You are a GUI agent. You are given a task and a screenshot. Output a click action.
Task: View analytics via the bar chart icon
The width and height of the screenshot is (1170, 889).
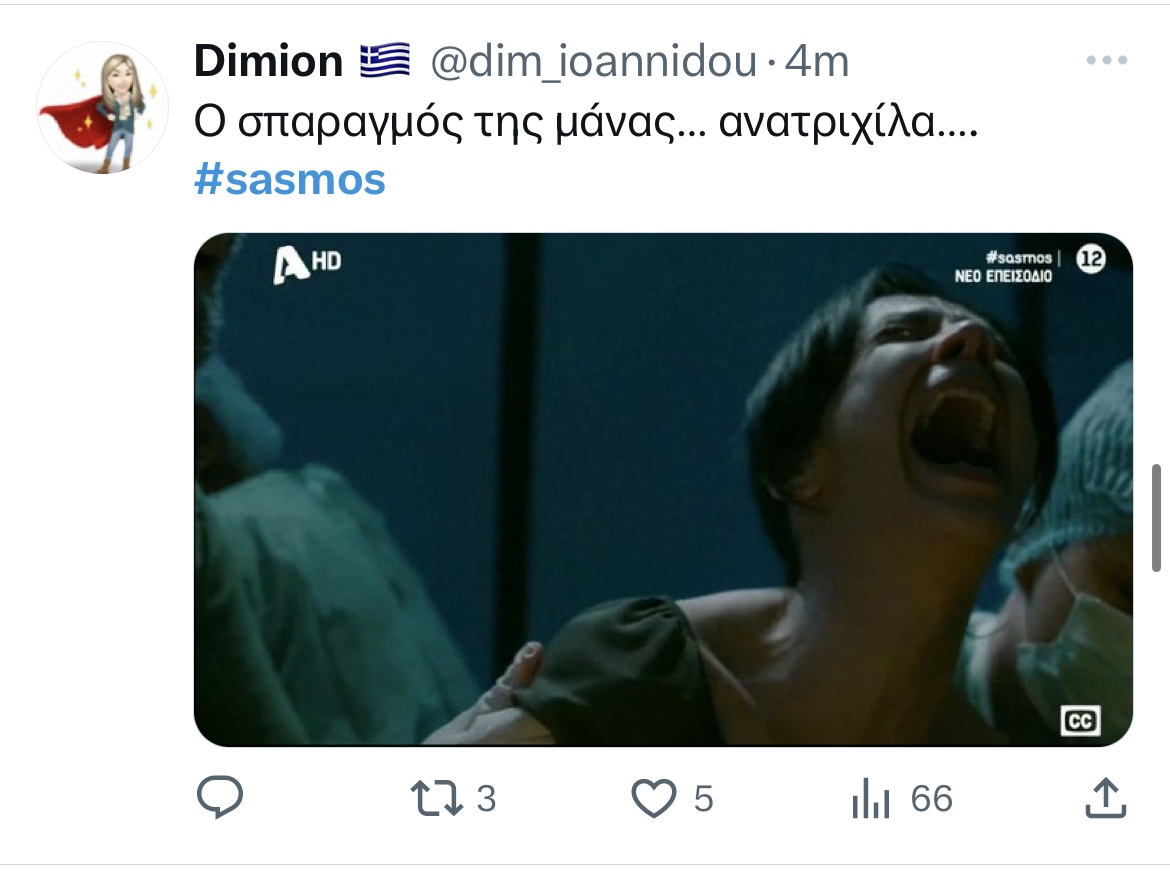point(871,798)
